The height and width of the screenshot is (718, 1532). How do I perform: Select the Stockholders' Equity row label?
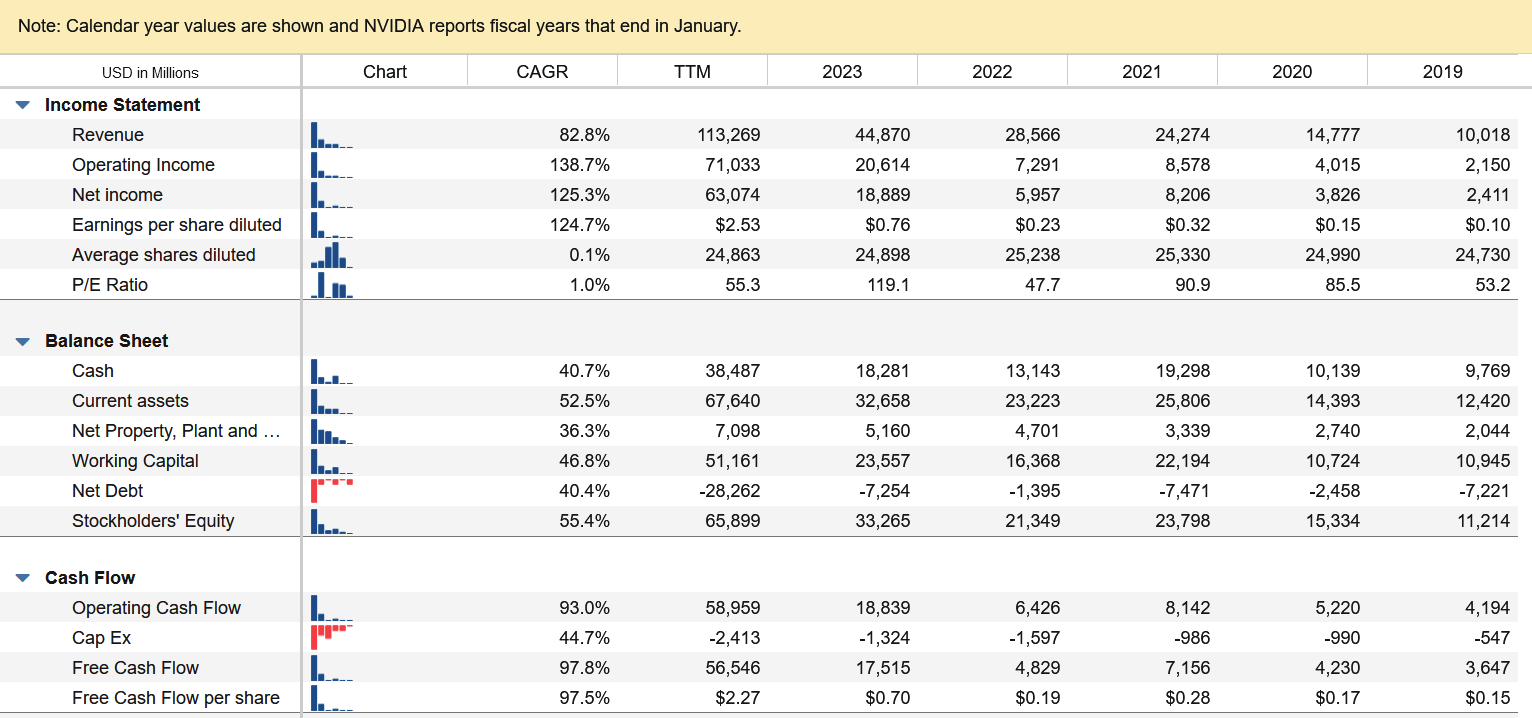click(x=153, y=521)
